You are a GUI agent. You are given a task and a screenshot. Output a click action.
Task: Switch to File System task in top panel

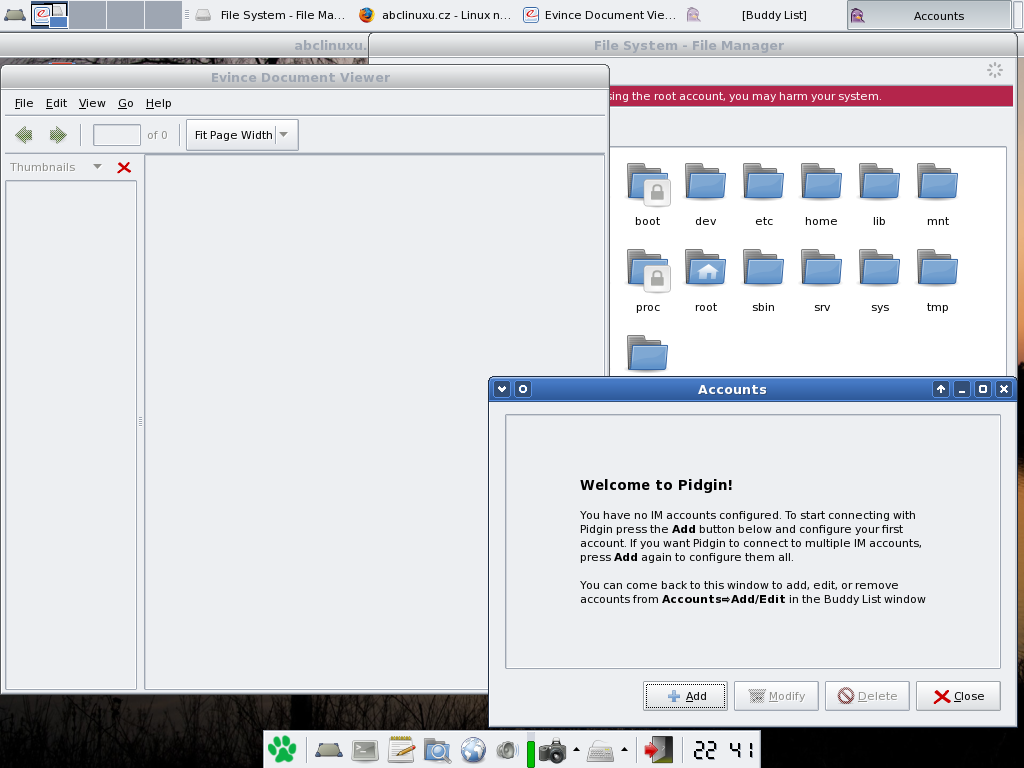click(x=271, y=14)
